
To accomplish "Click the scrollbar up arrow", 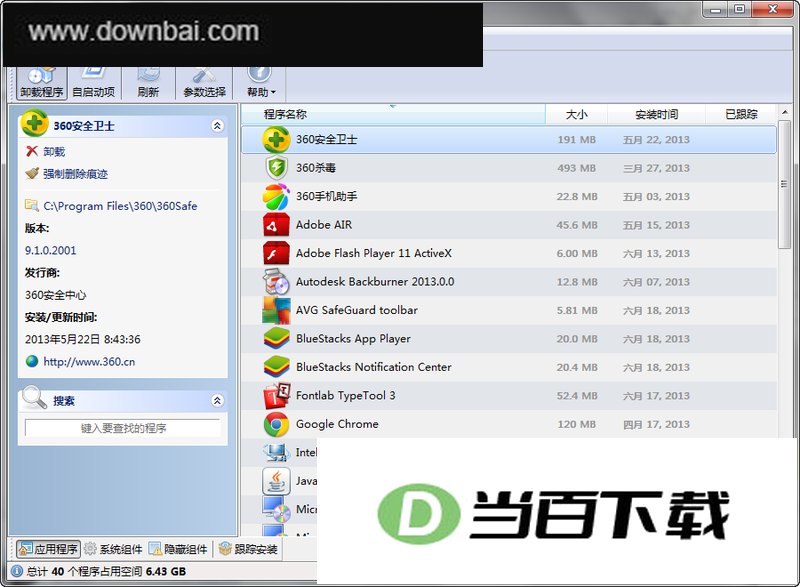I will point(784,112).
